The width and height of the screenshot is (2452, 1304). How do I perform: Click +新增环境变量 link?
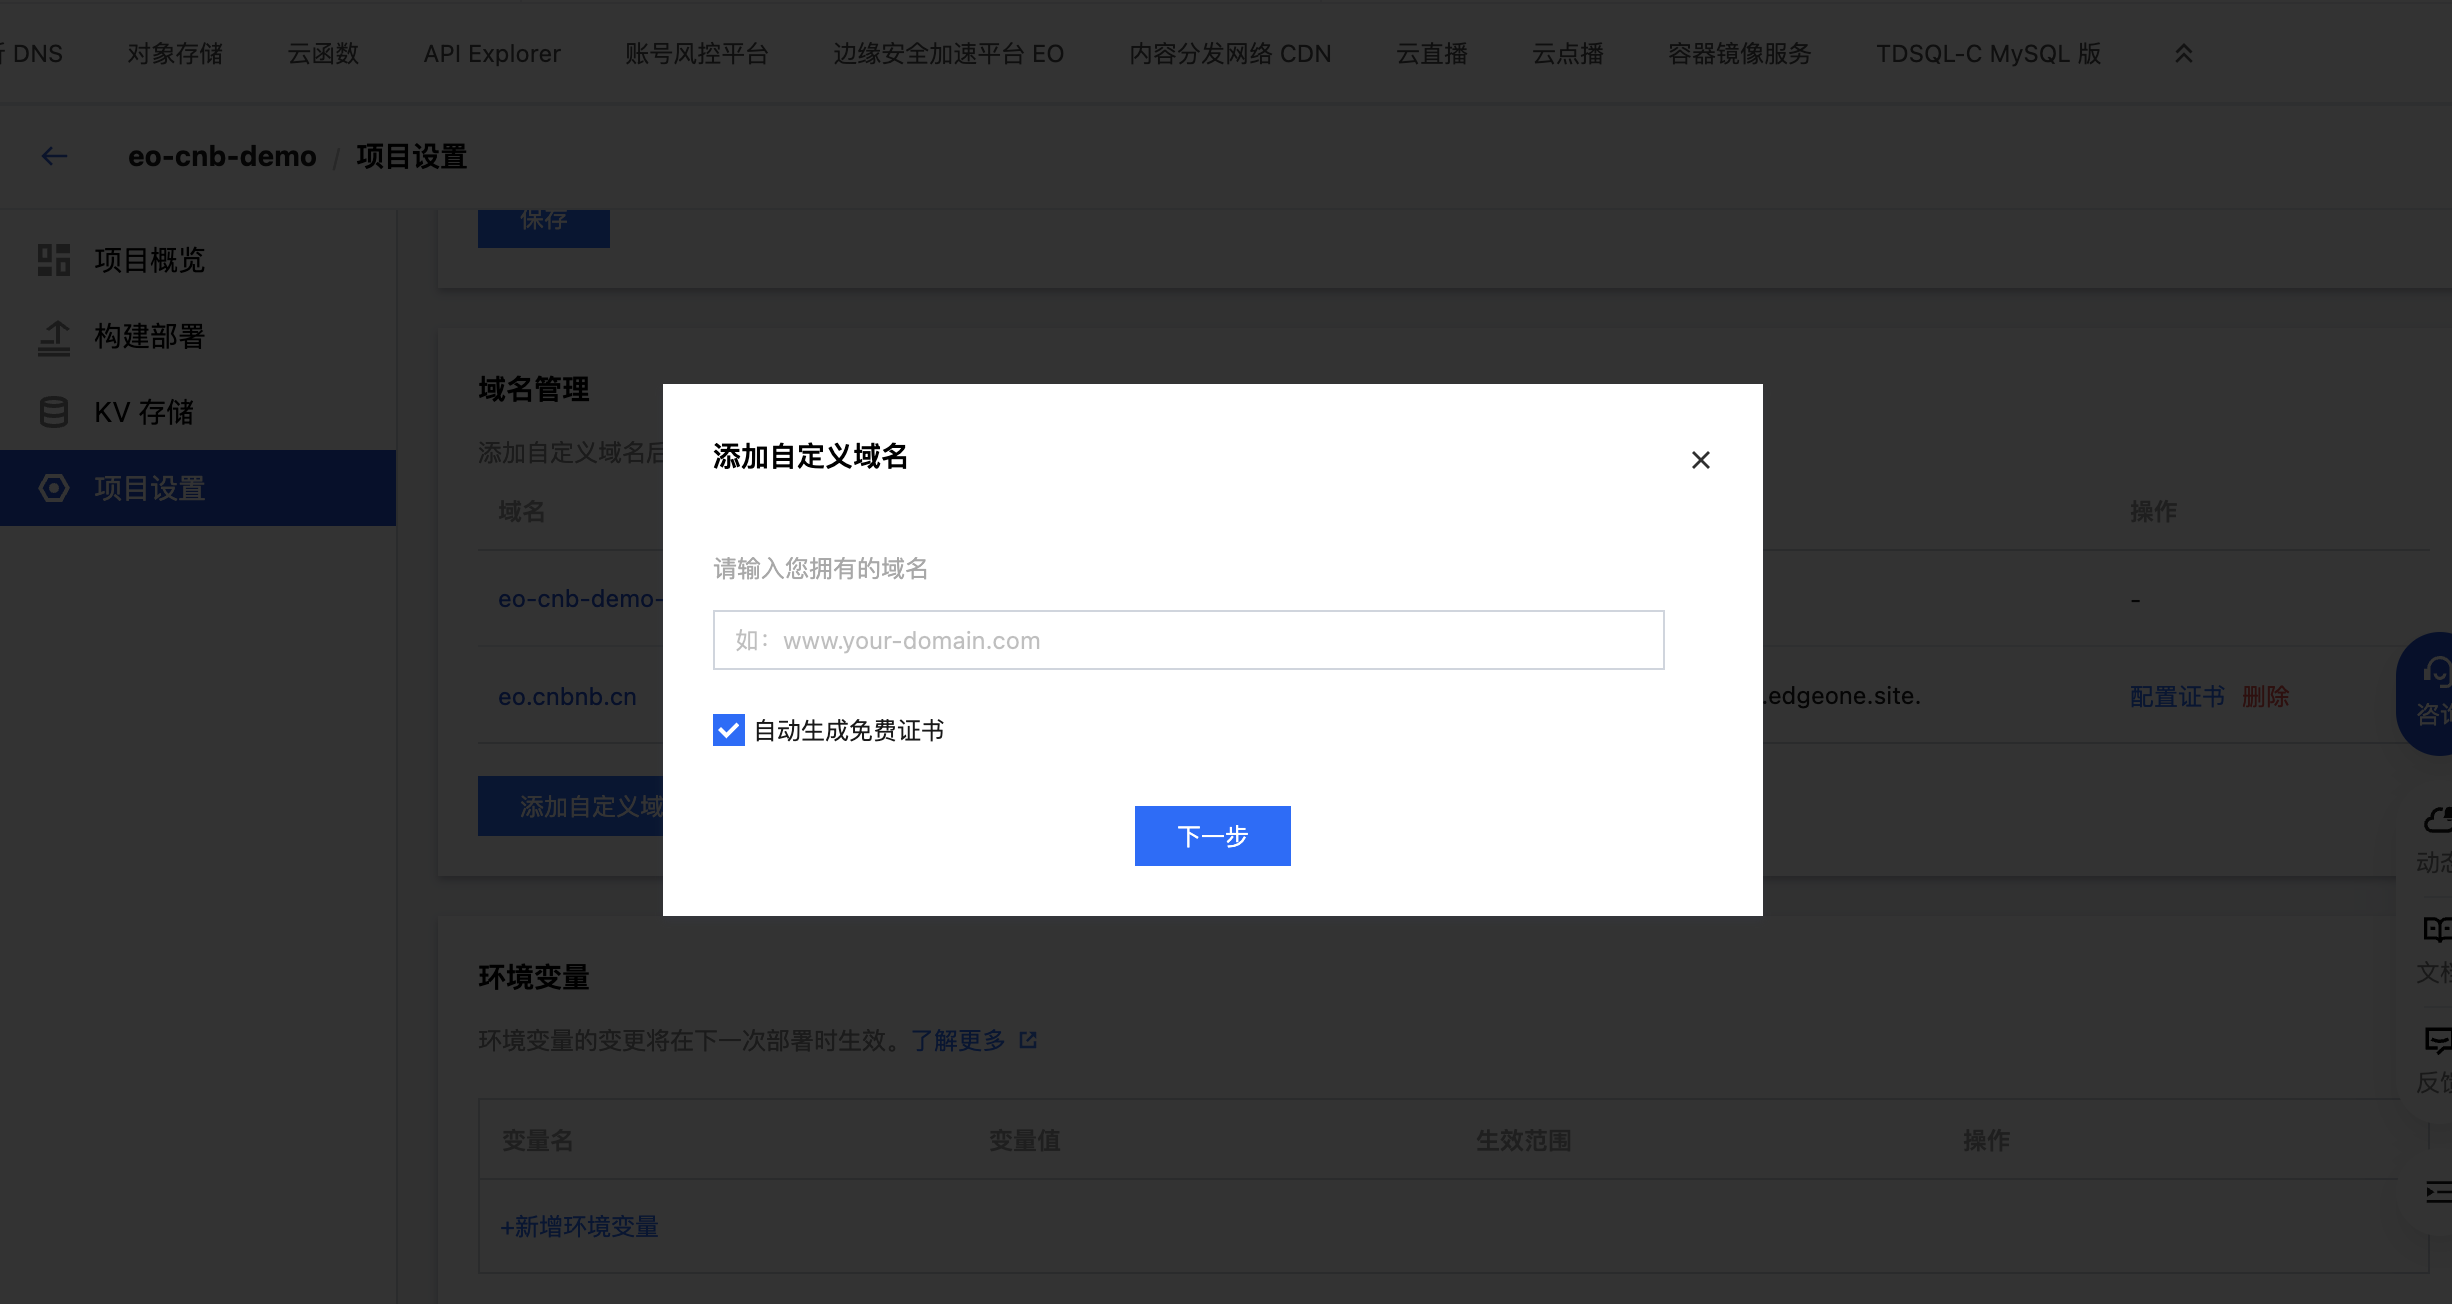click(579, 1226)
